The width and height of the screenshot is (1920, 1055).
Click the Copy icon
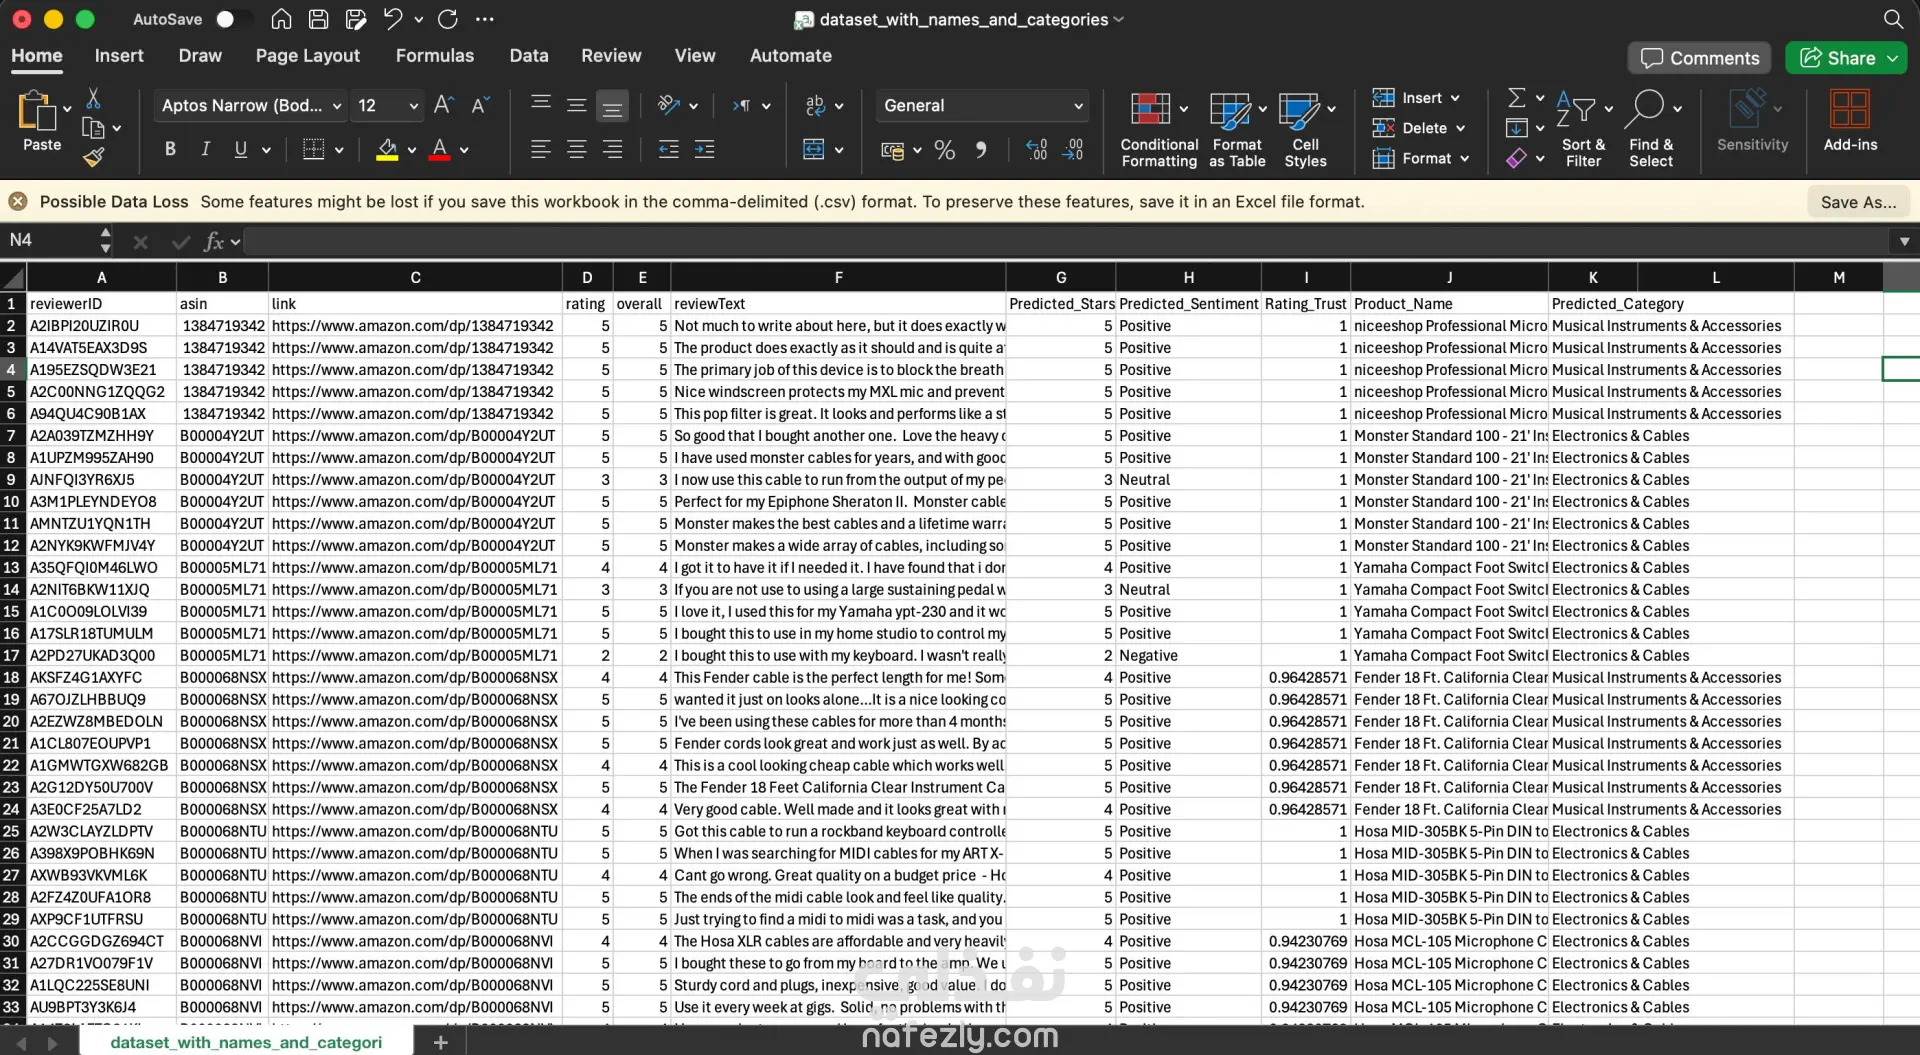tap(93, 128)
